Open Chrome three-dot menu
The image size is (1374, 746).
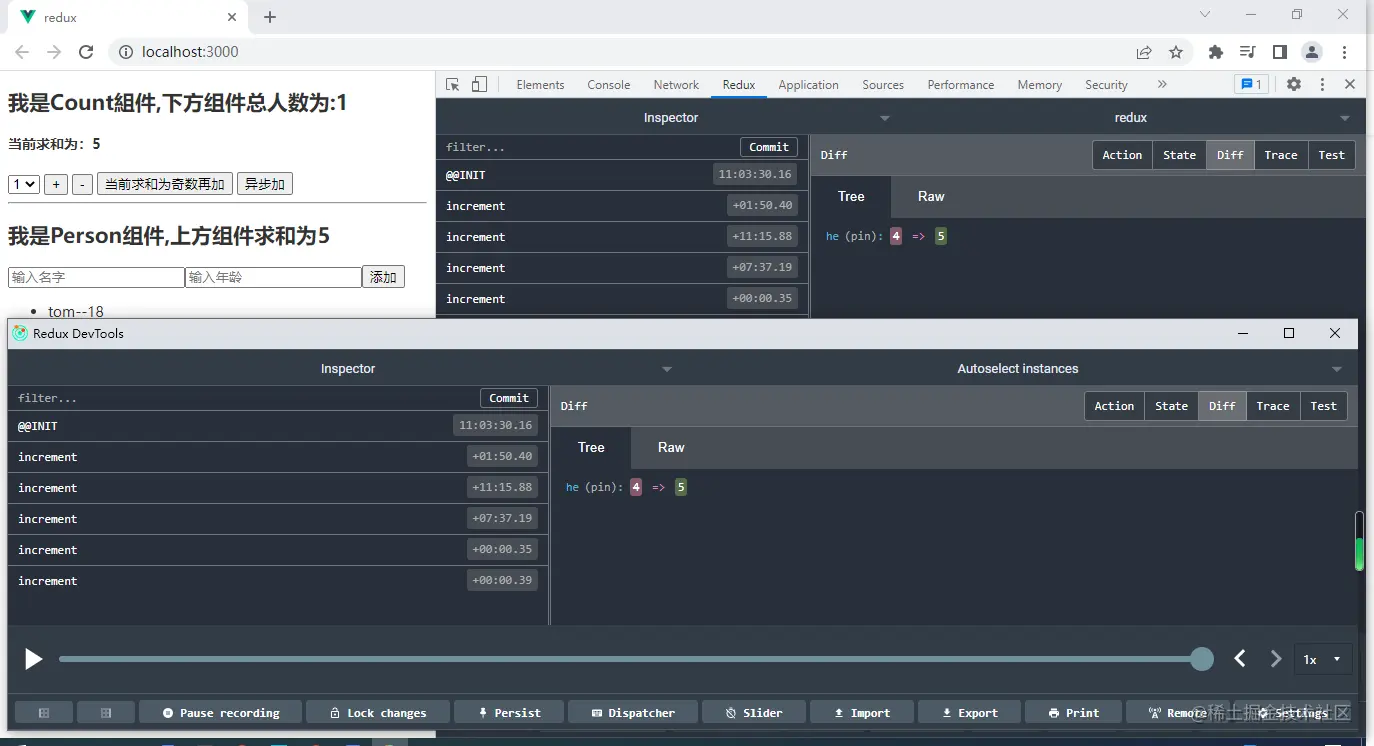tap(1344, 52)
